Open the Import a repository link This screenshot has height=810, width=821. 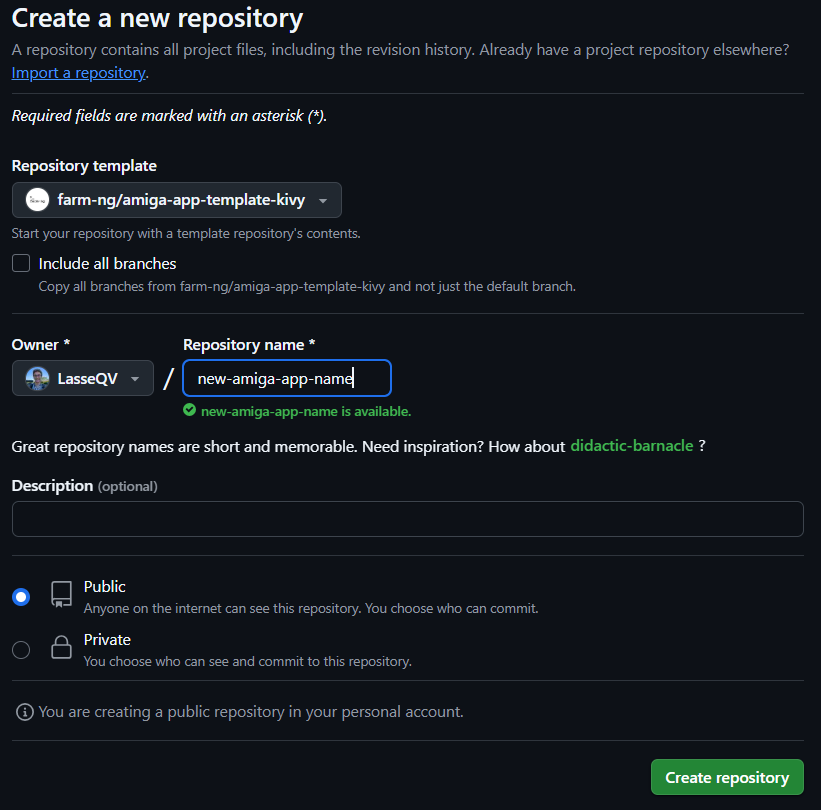point(79,73)
